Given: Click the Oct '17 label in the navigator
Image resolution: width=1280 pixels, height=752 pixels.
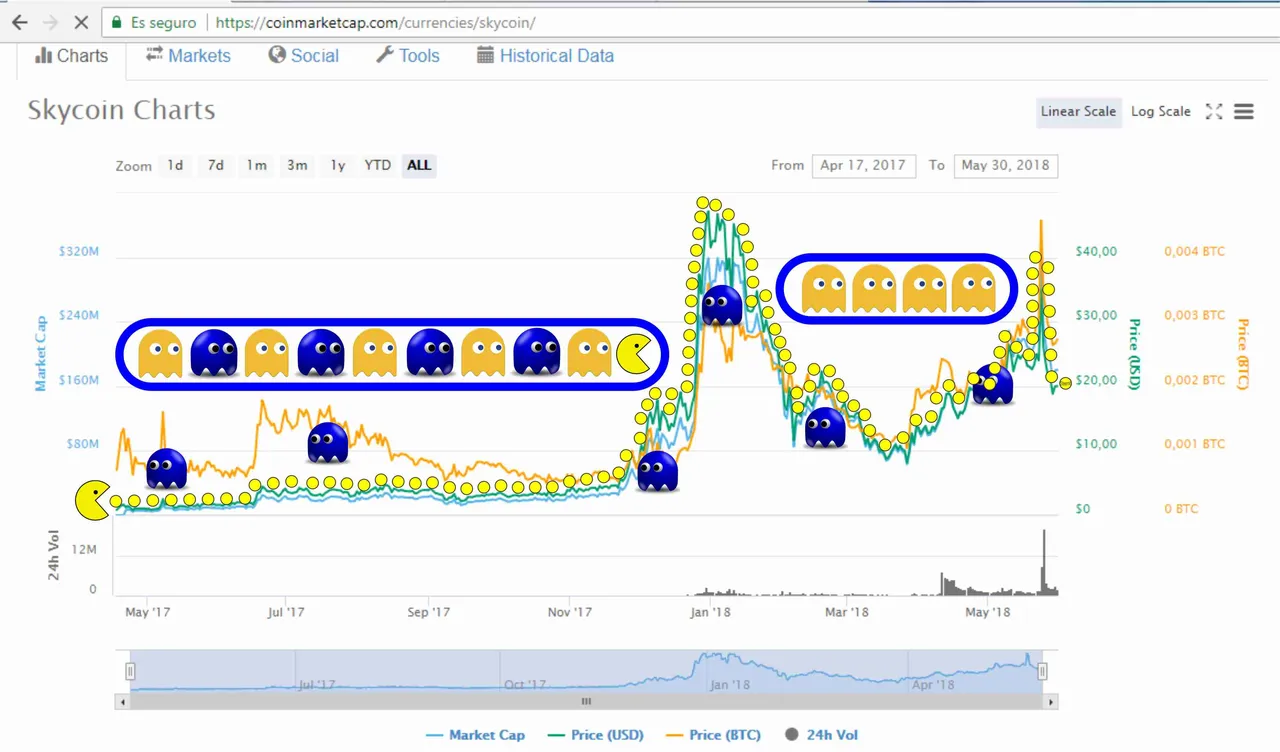Looking at the screenshot, I should click(x=526, y=685).
